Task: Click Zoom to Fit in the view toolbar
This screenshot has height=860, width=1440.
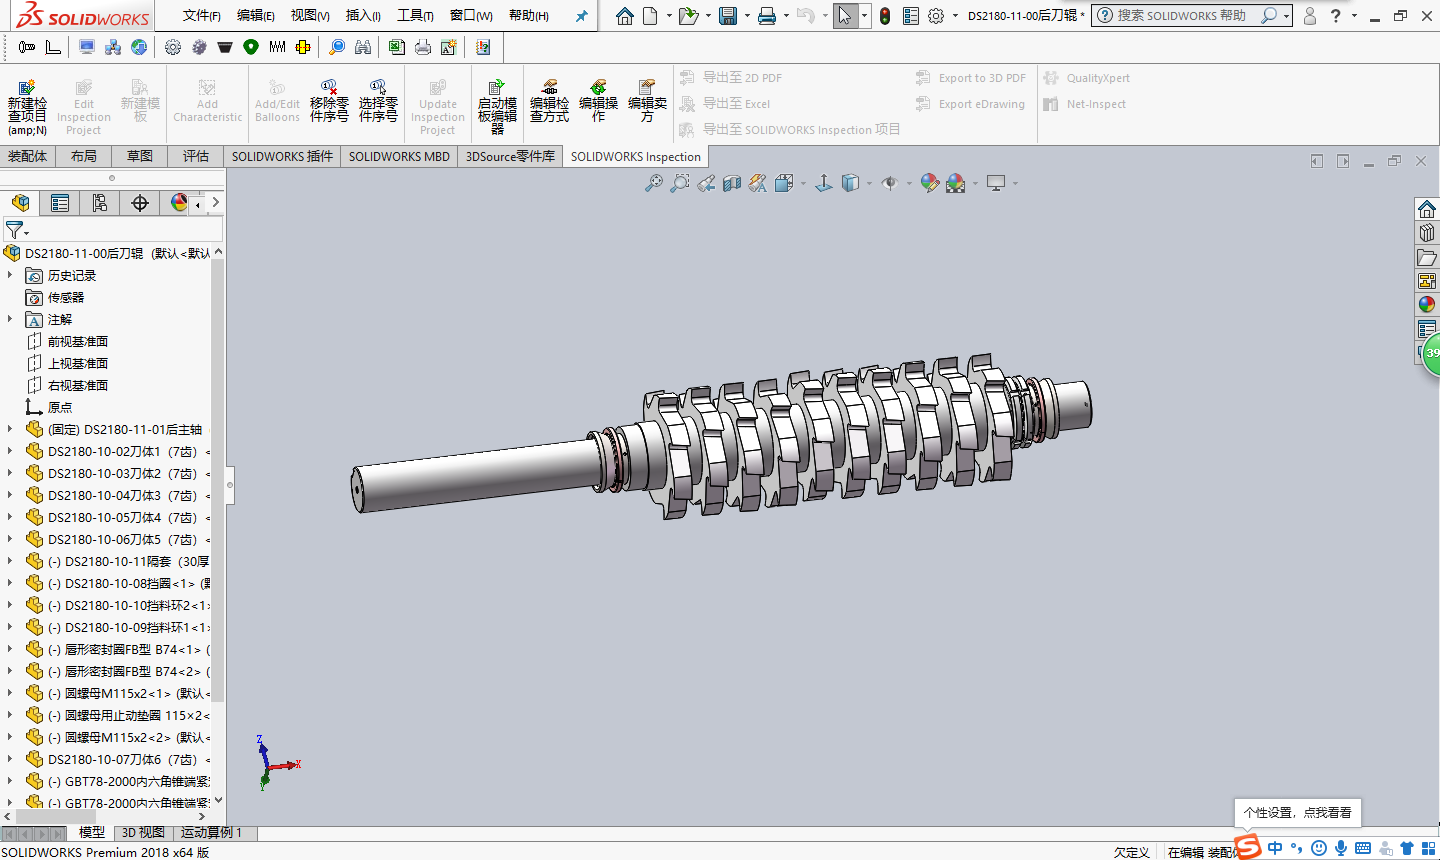Action: click(653, 183)
